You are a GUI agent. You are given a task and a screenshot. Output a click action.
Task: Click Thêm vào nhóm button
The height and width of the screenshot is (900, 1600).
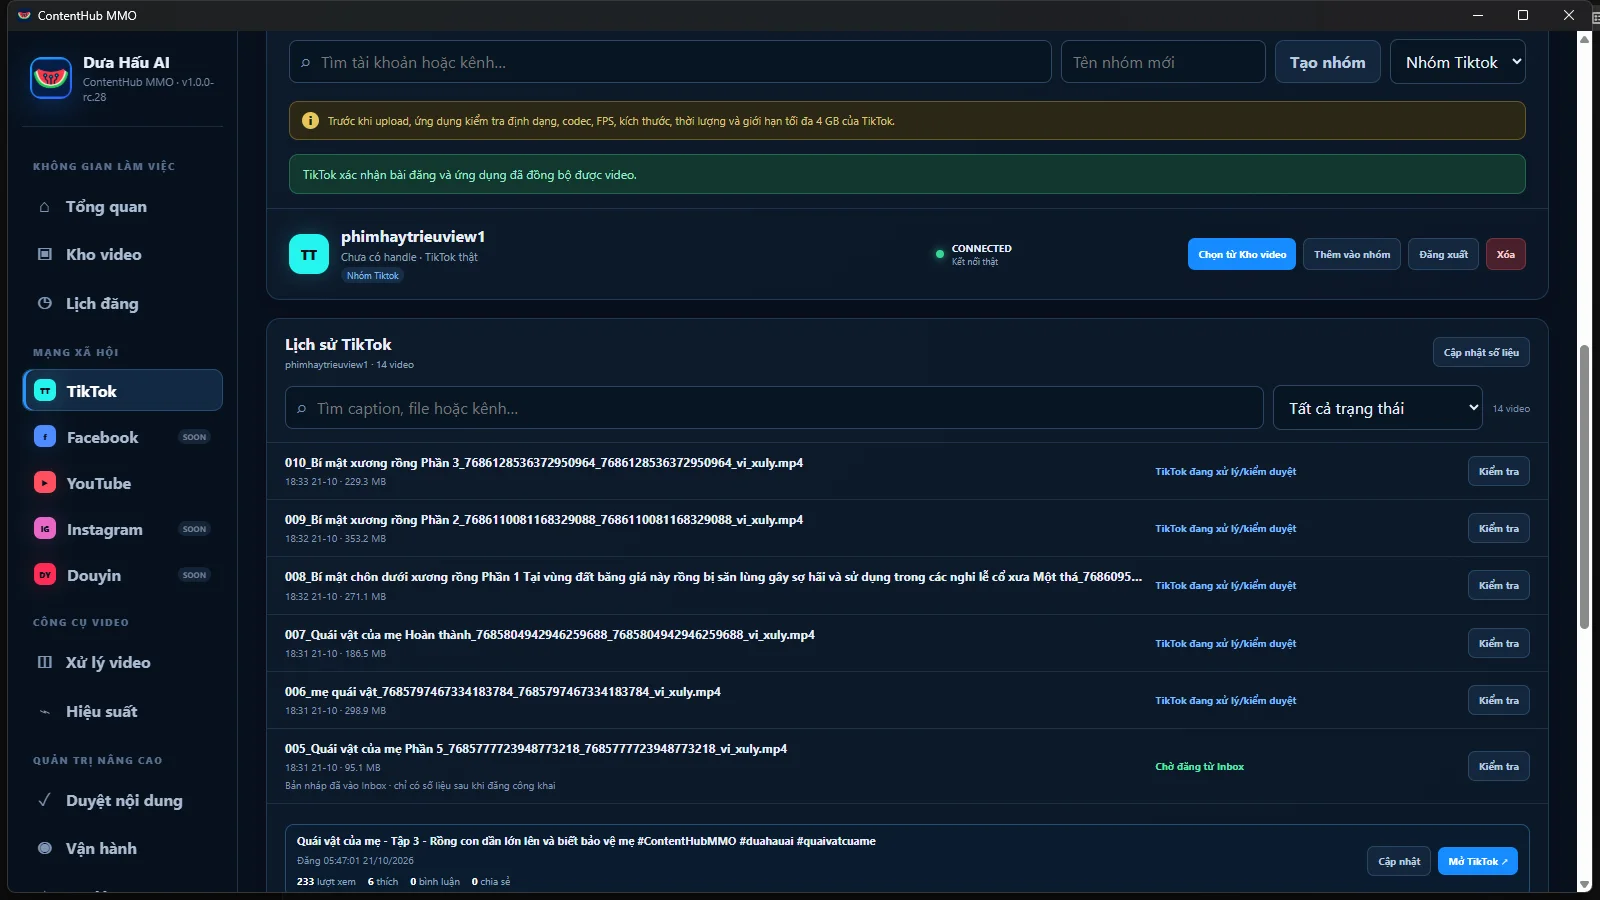1352,254
